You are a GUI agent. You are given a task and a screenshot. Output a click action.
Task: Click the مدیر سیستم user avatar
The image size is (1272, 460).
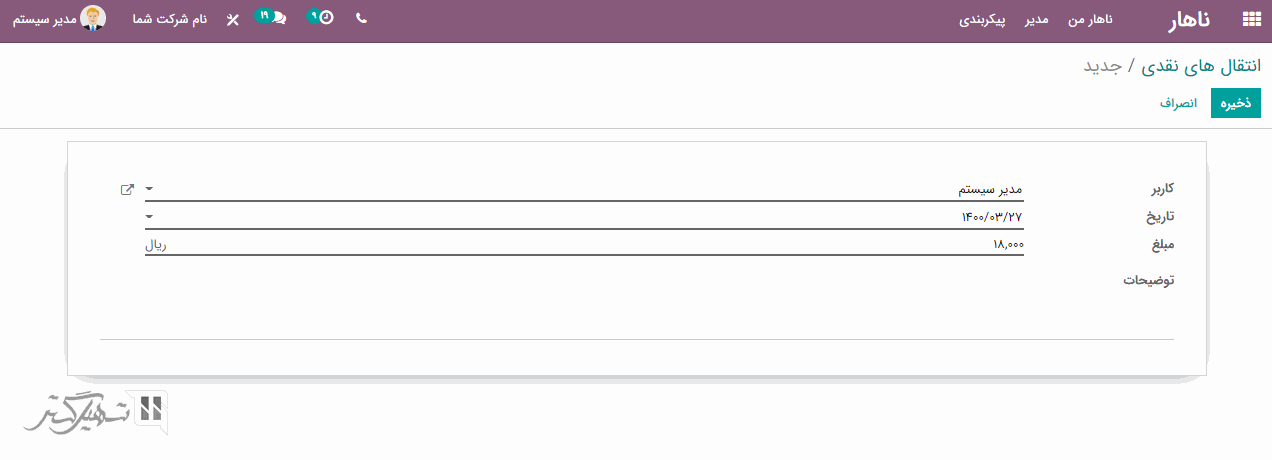click(95, 19)
